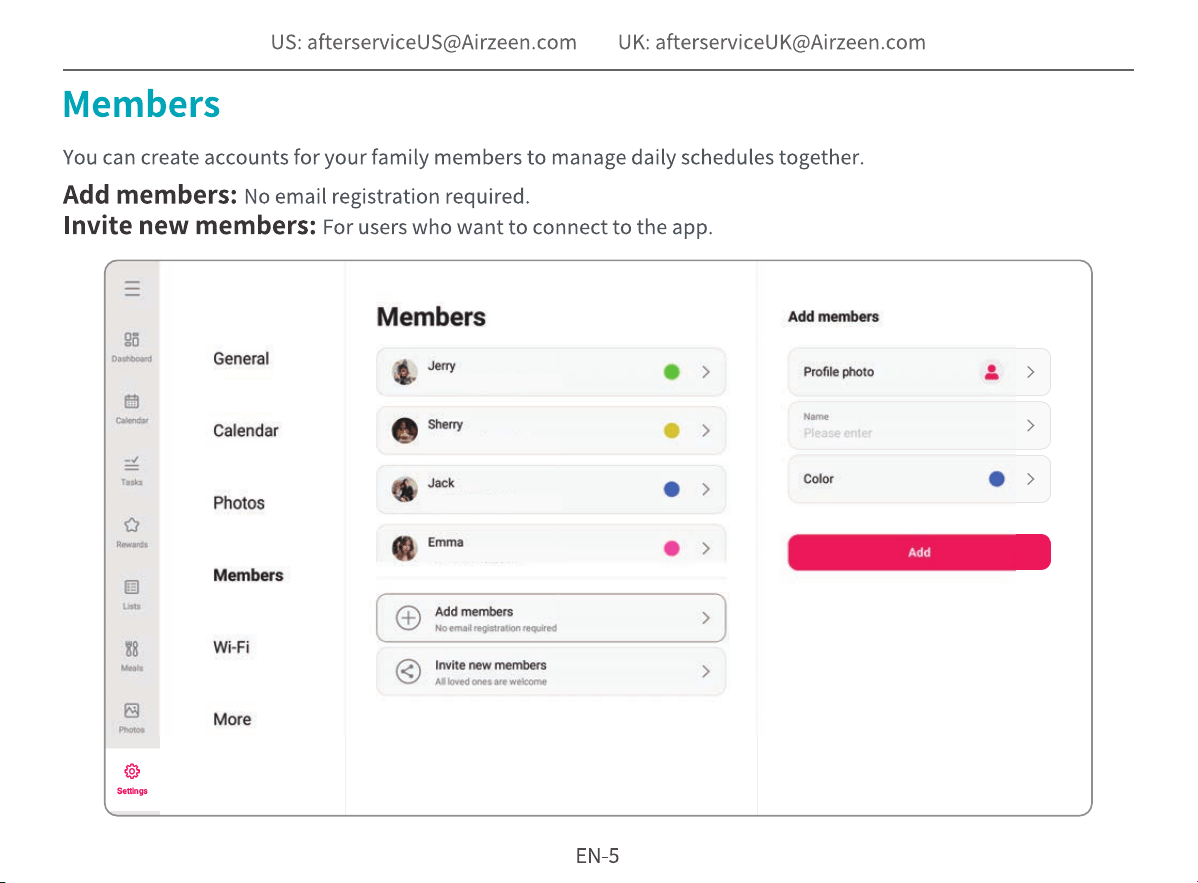Viewport: 1198px width, 883px height.
Task: Open Profile photo chevron
Action: tap(1031, 372)
